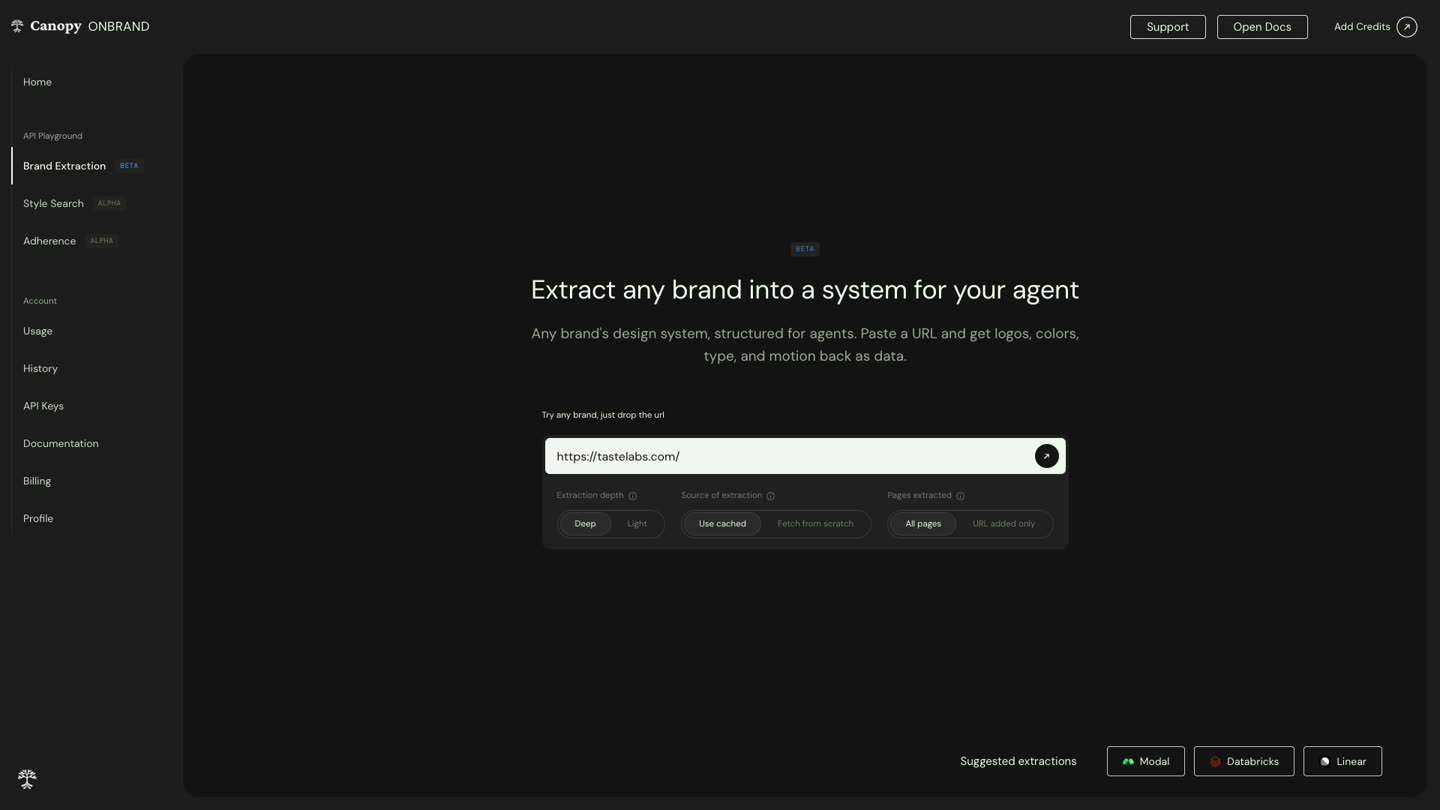
Task: Choose Databricks suggested extraction
Action: [1243, 761]
